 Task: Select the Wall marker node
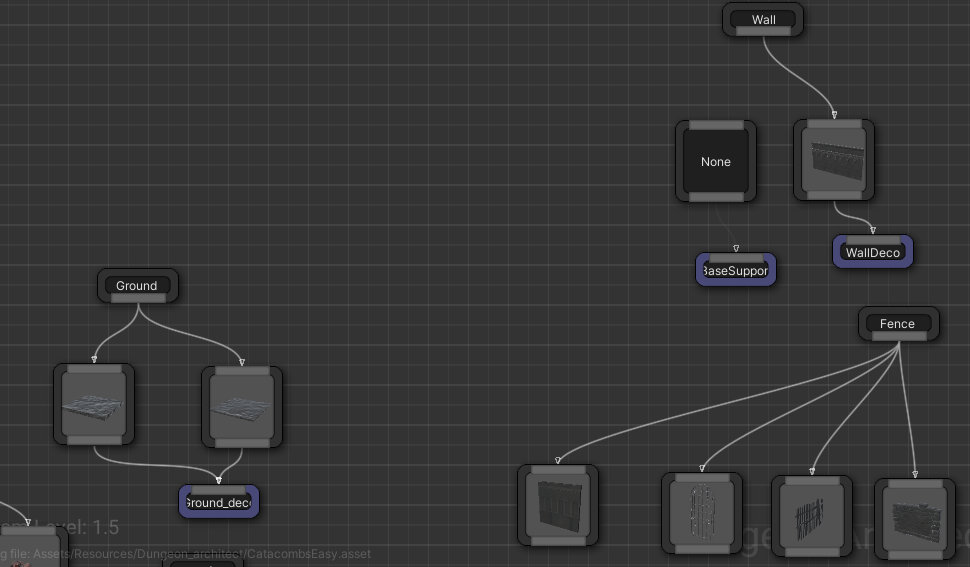[x=763, y=19]
